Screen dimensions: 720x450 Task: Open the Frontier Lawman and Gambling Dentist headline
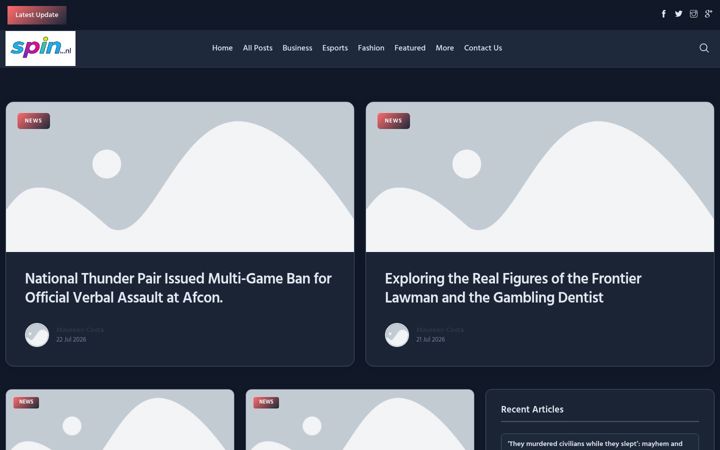[x=513, y=288]
